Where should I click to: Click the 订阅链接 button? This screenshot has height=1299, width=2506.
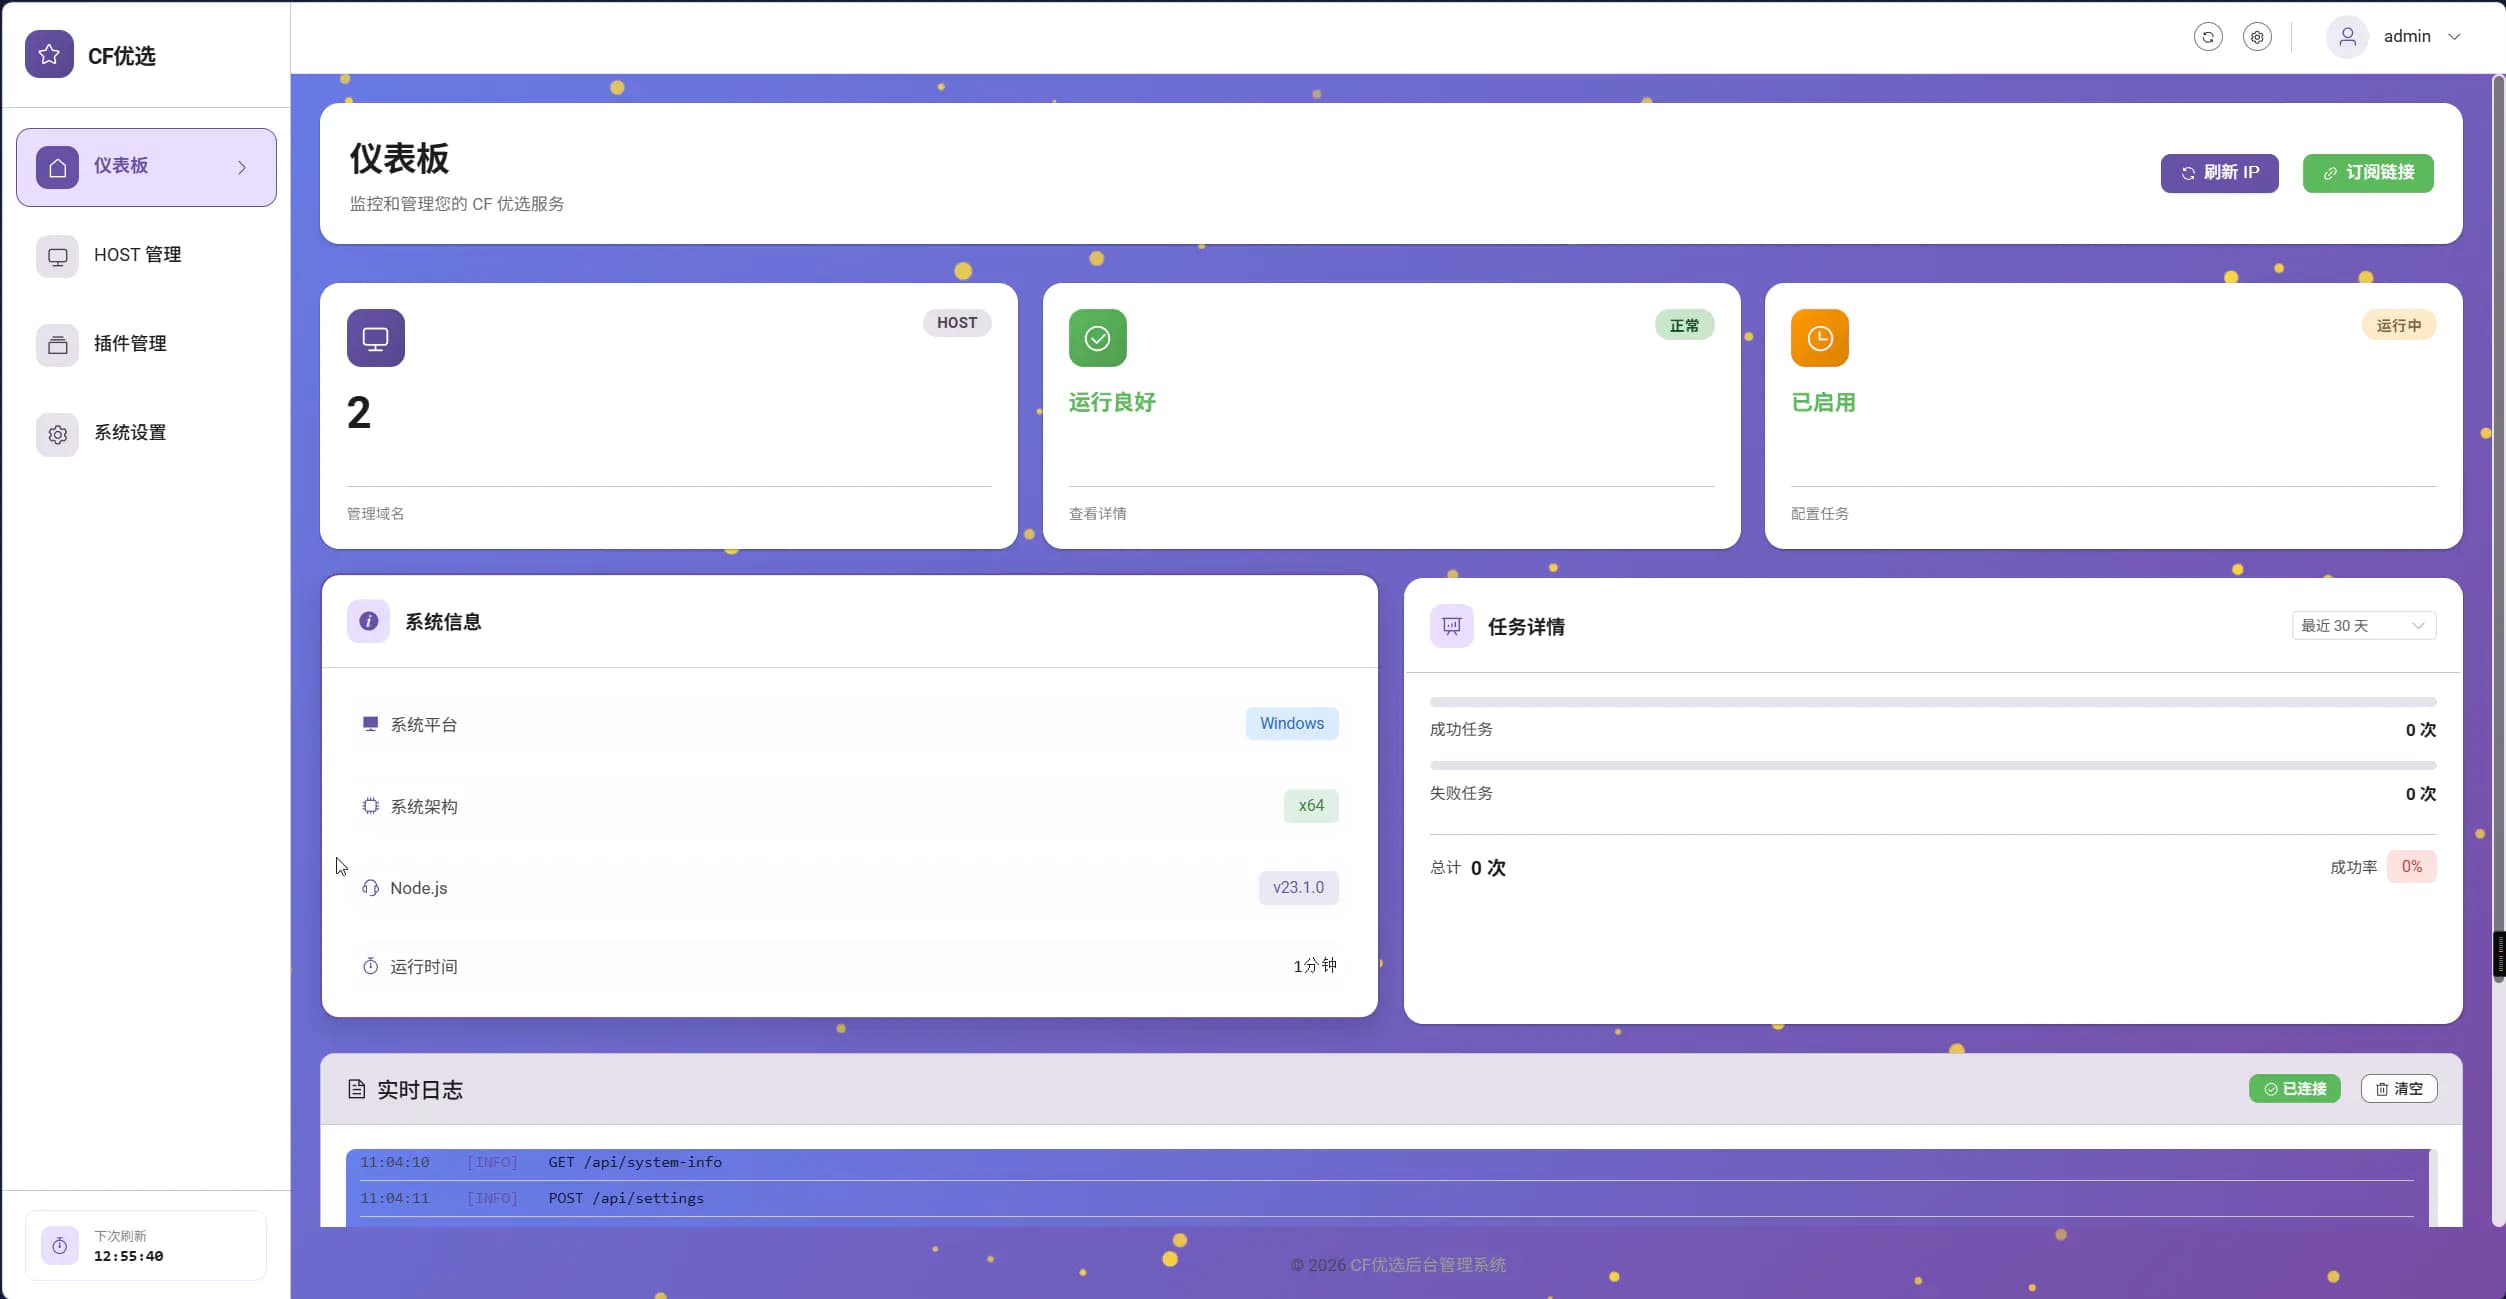click(x=2368, y=173)
